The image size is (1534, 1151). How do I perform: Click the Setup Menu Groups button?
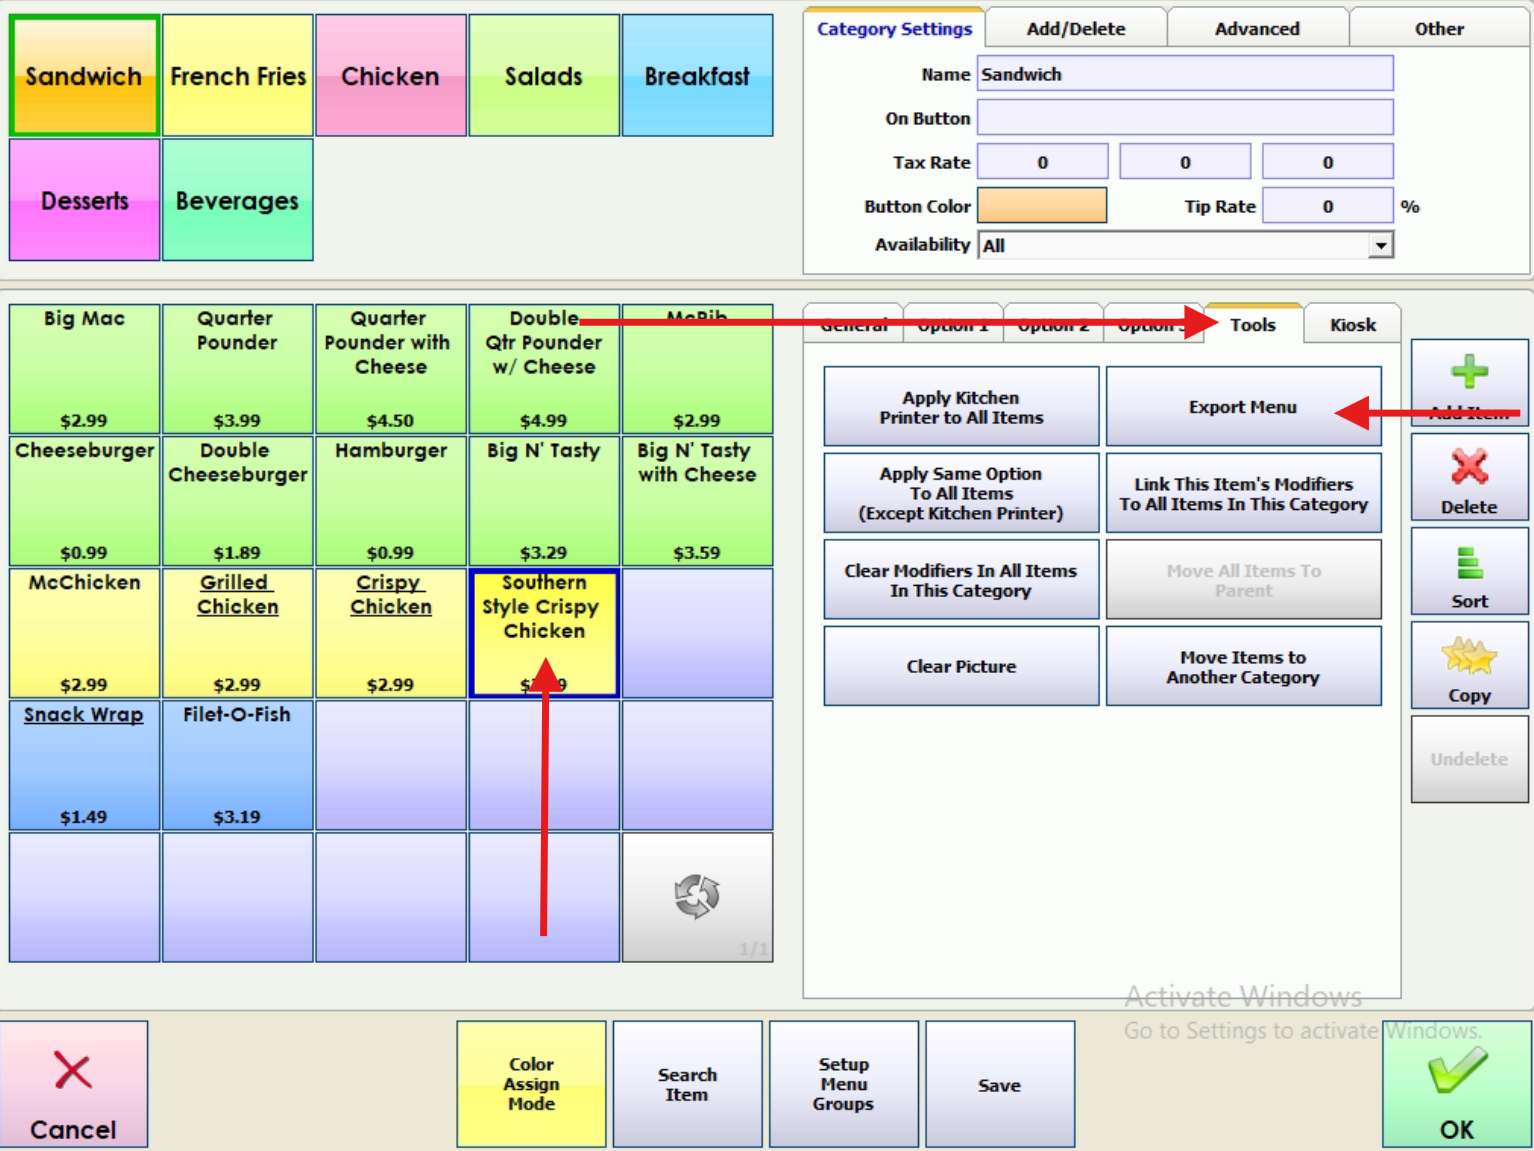843,1084
